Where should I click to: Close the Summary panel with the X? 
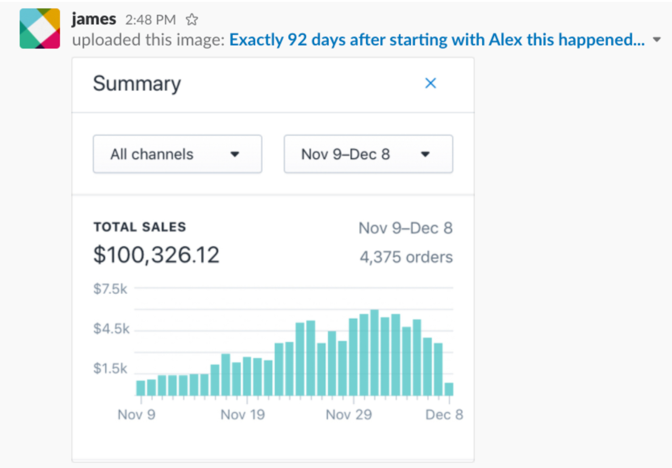(x=431, y=83)
